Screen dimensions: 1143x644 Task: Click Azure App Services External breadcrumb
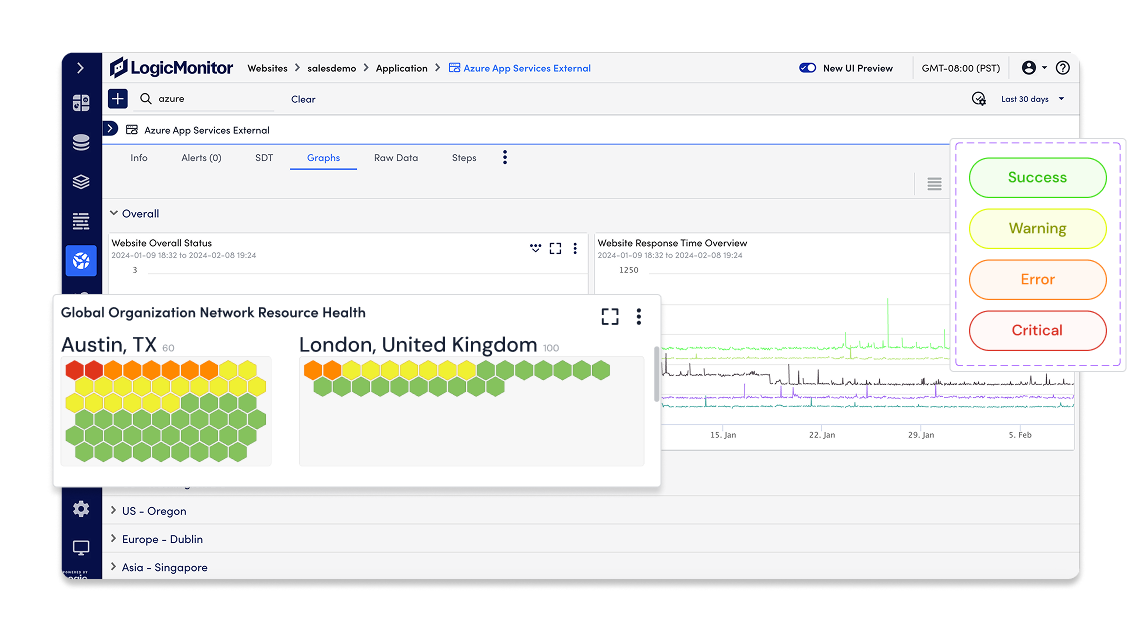tap(520, 69)
